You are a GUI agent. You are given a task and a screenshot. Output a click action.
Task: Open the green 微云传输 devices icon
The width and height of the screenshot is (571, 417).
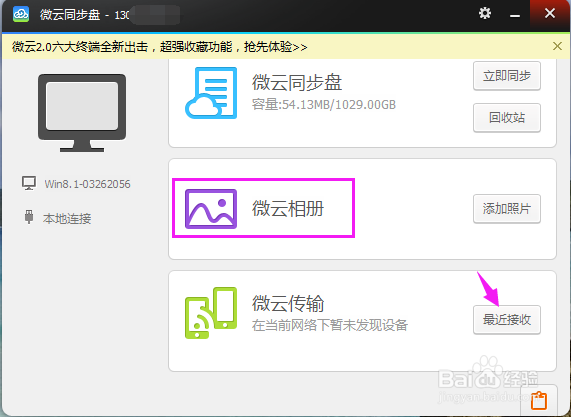click(x=211, y=313)
